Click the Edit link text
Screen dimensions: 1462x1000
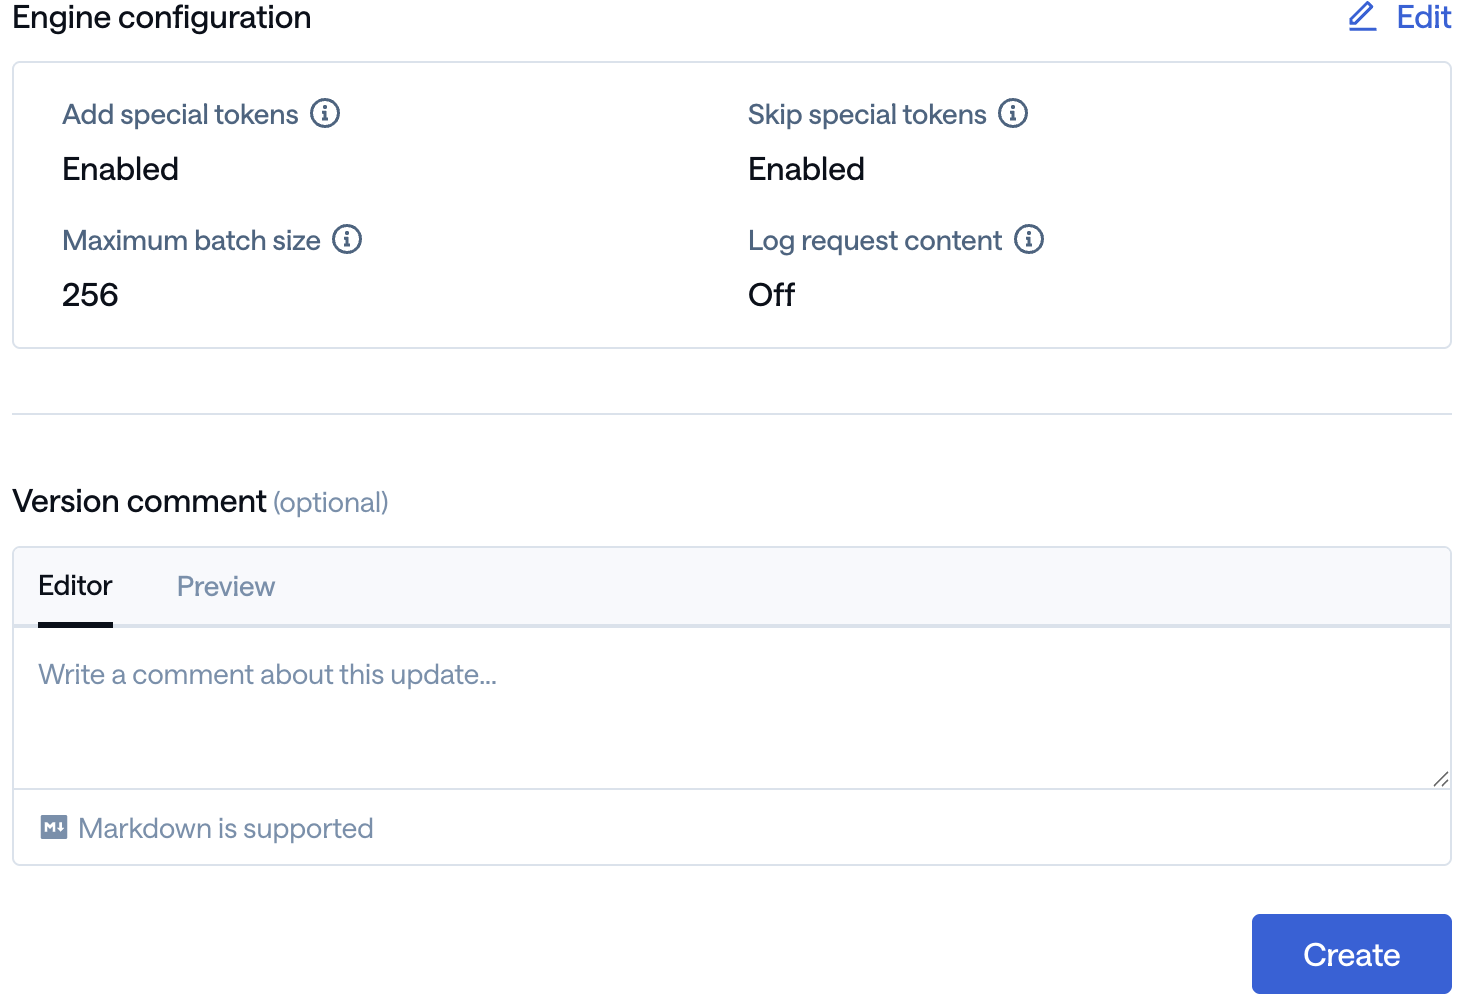click(1423, 17)
